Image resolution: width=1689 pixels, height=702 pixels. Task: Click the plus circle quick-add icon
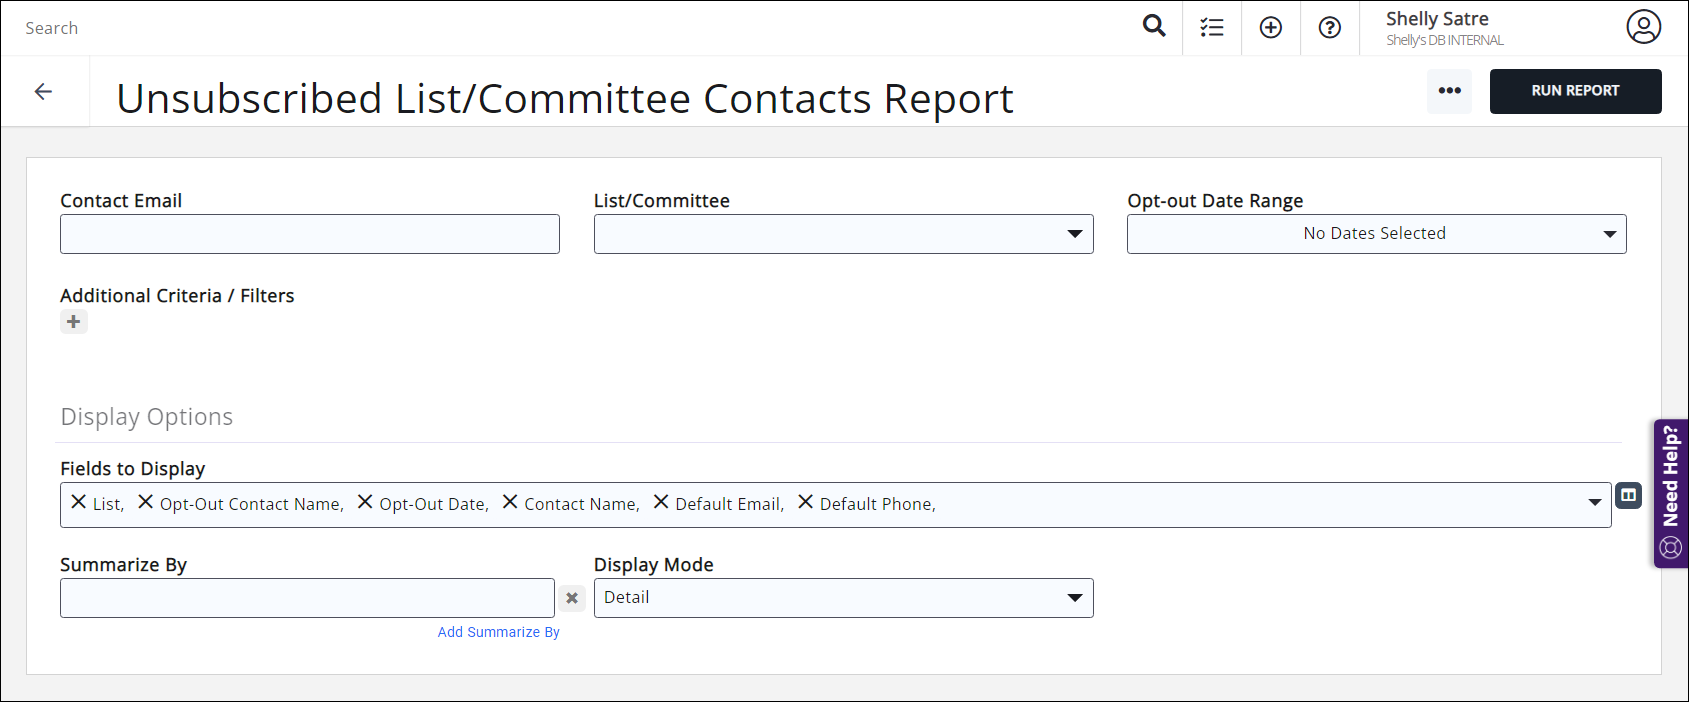click(1270, 28)
